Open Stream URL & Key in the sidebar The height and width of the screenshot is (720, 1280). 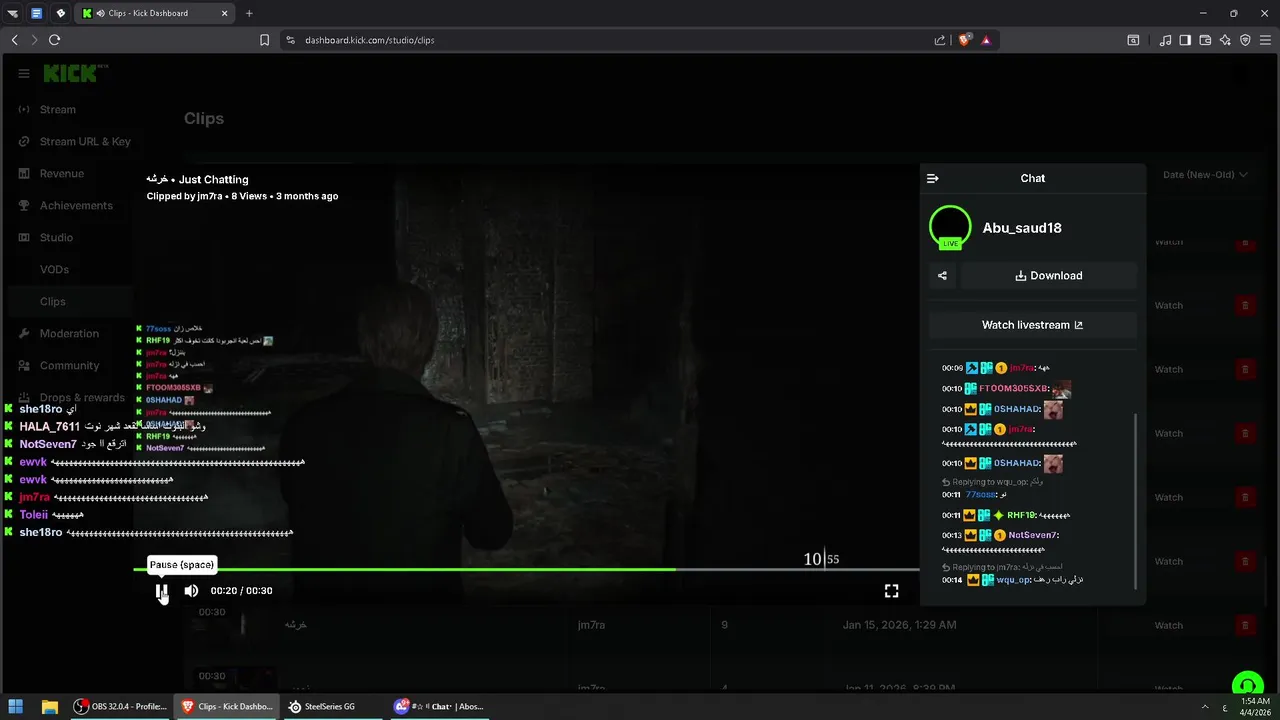pyautogui.click(x=85, y=142)
